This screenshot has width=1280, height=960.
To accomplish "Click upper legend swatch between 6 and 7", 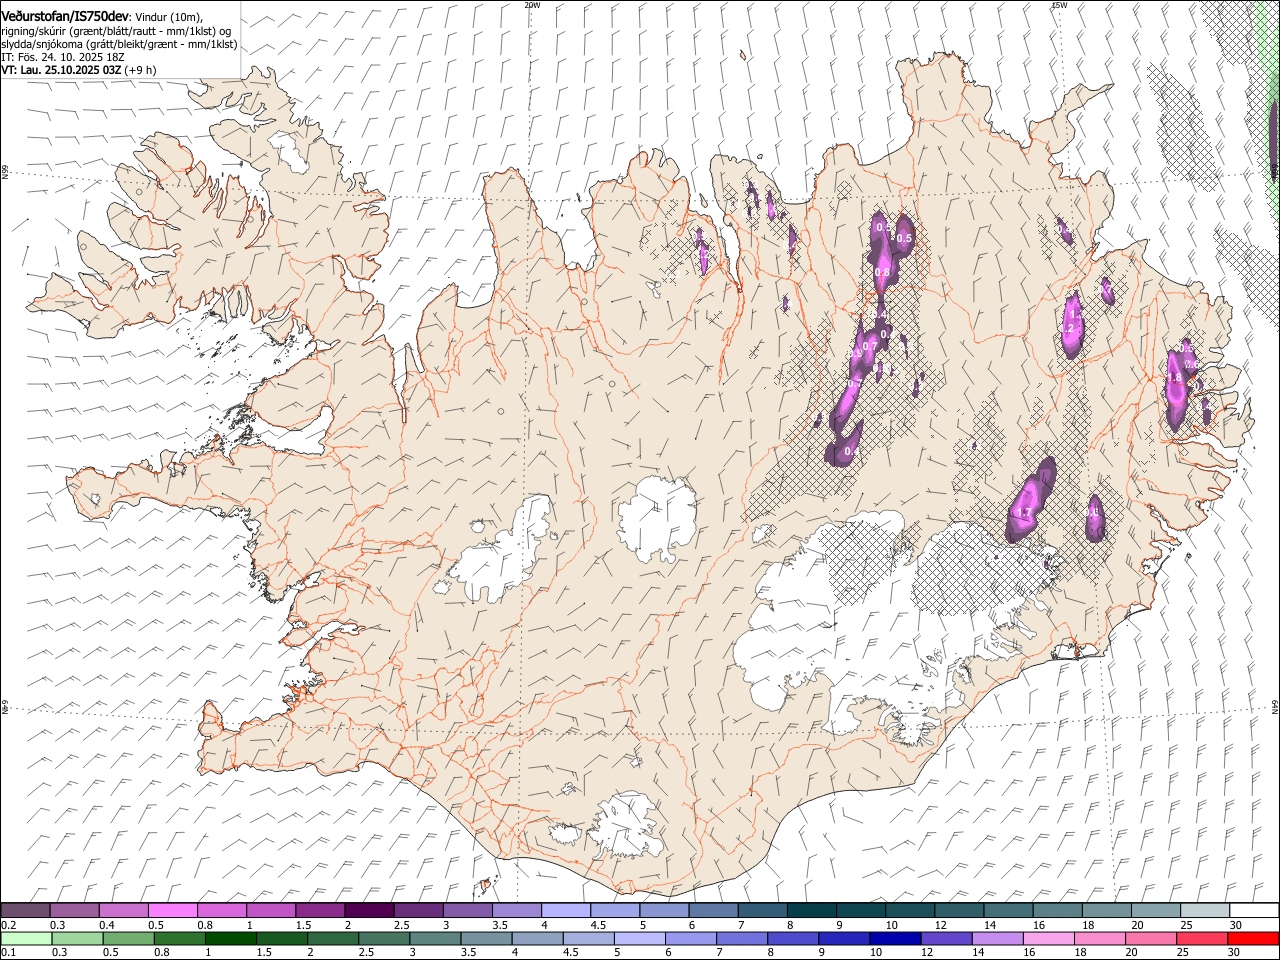I will pyautogui.click(x=713, y=911).
